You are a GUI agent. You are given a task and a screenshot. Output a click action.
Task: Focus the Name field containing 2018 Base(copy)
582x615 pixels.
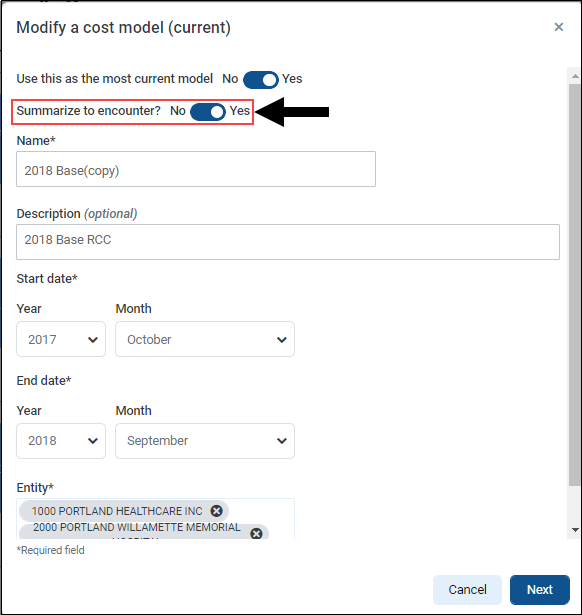tap(196, 169)
